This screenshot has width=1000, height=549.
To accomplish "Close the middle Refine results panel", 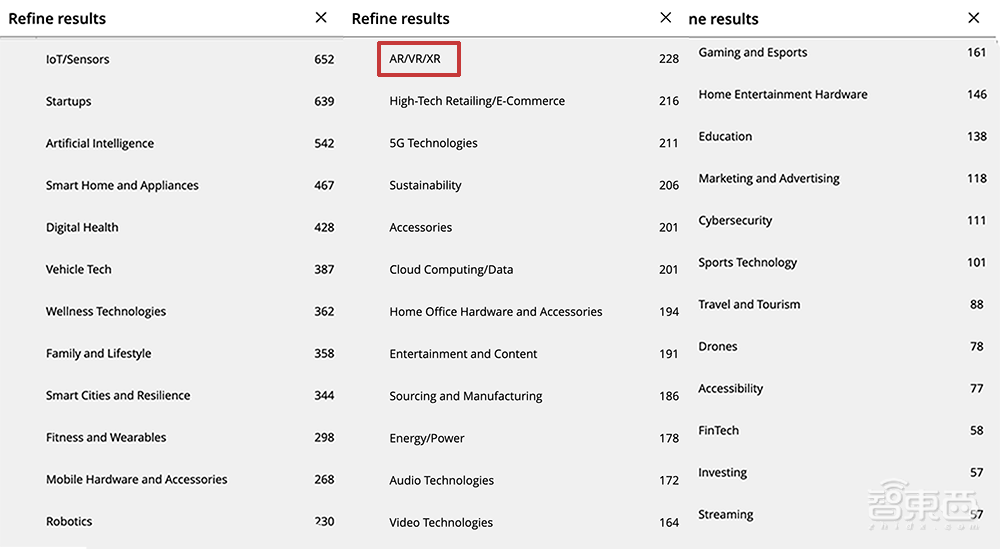I will [666, 18].
